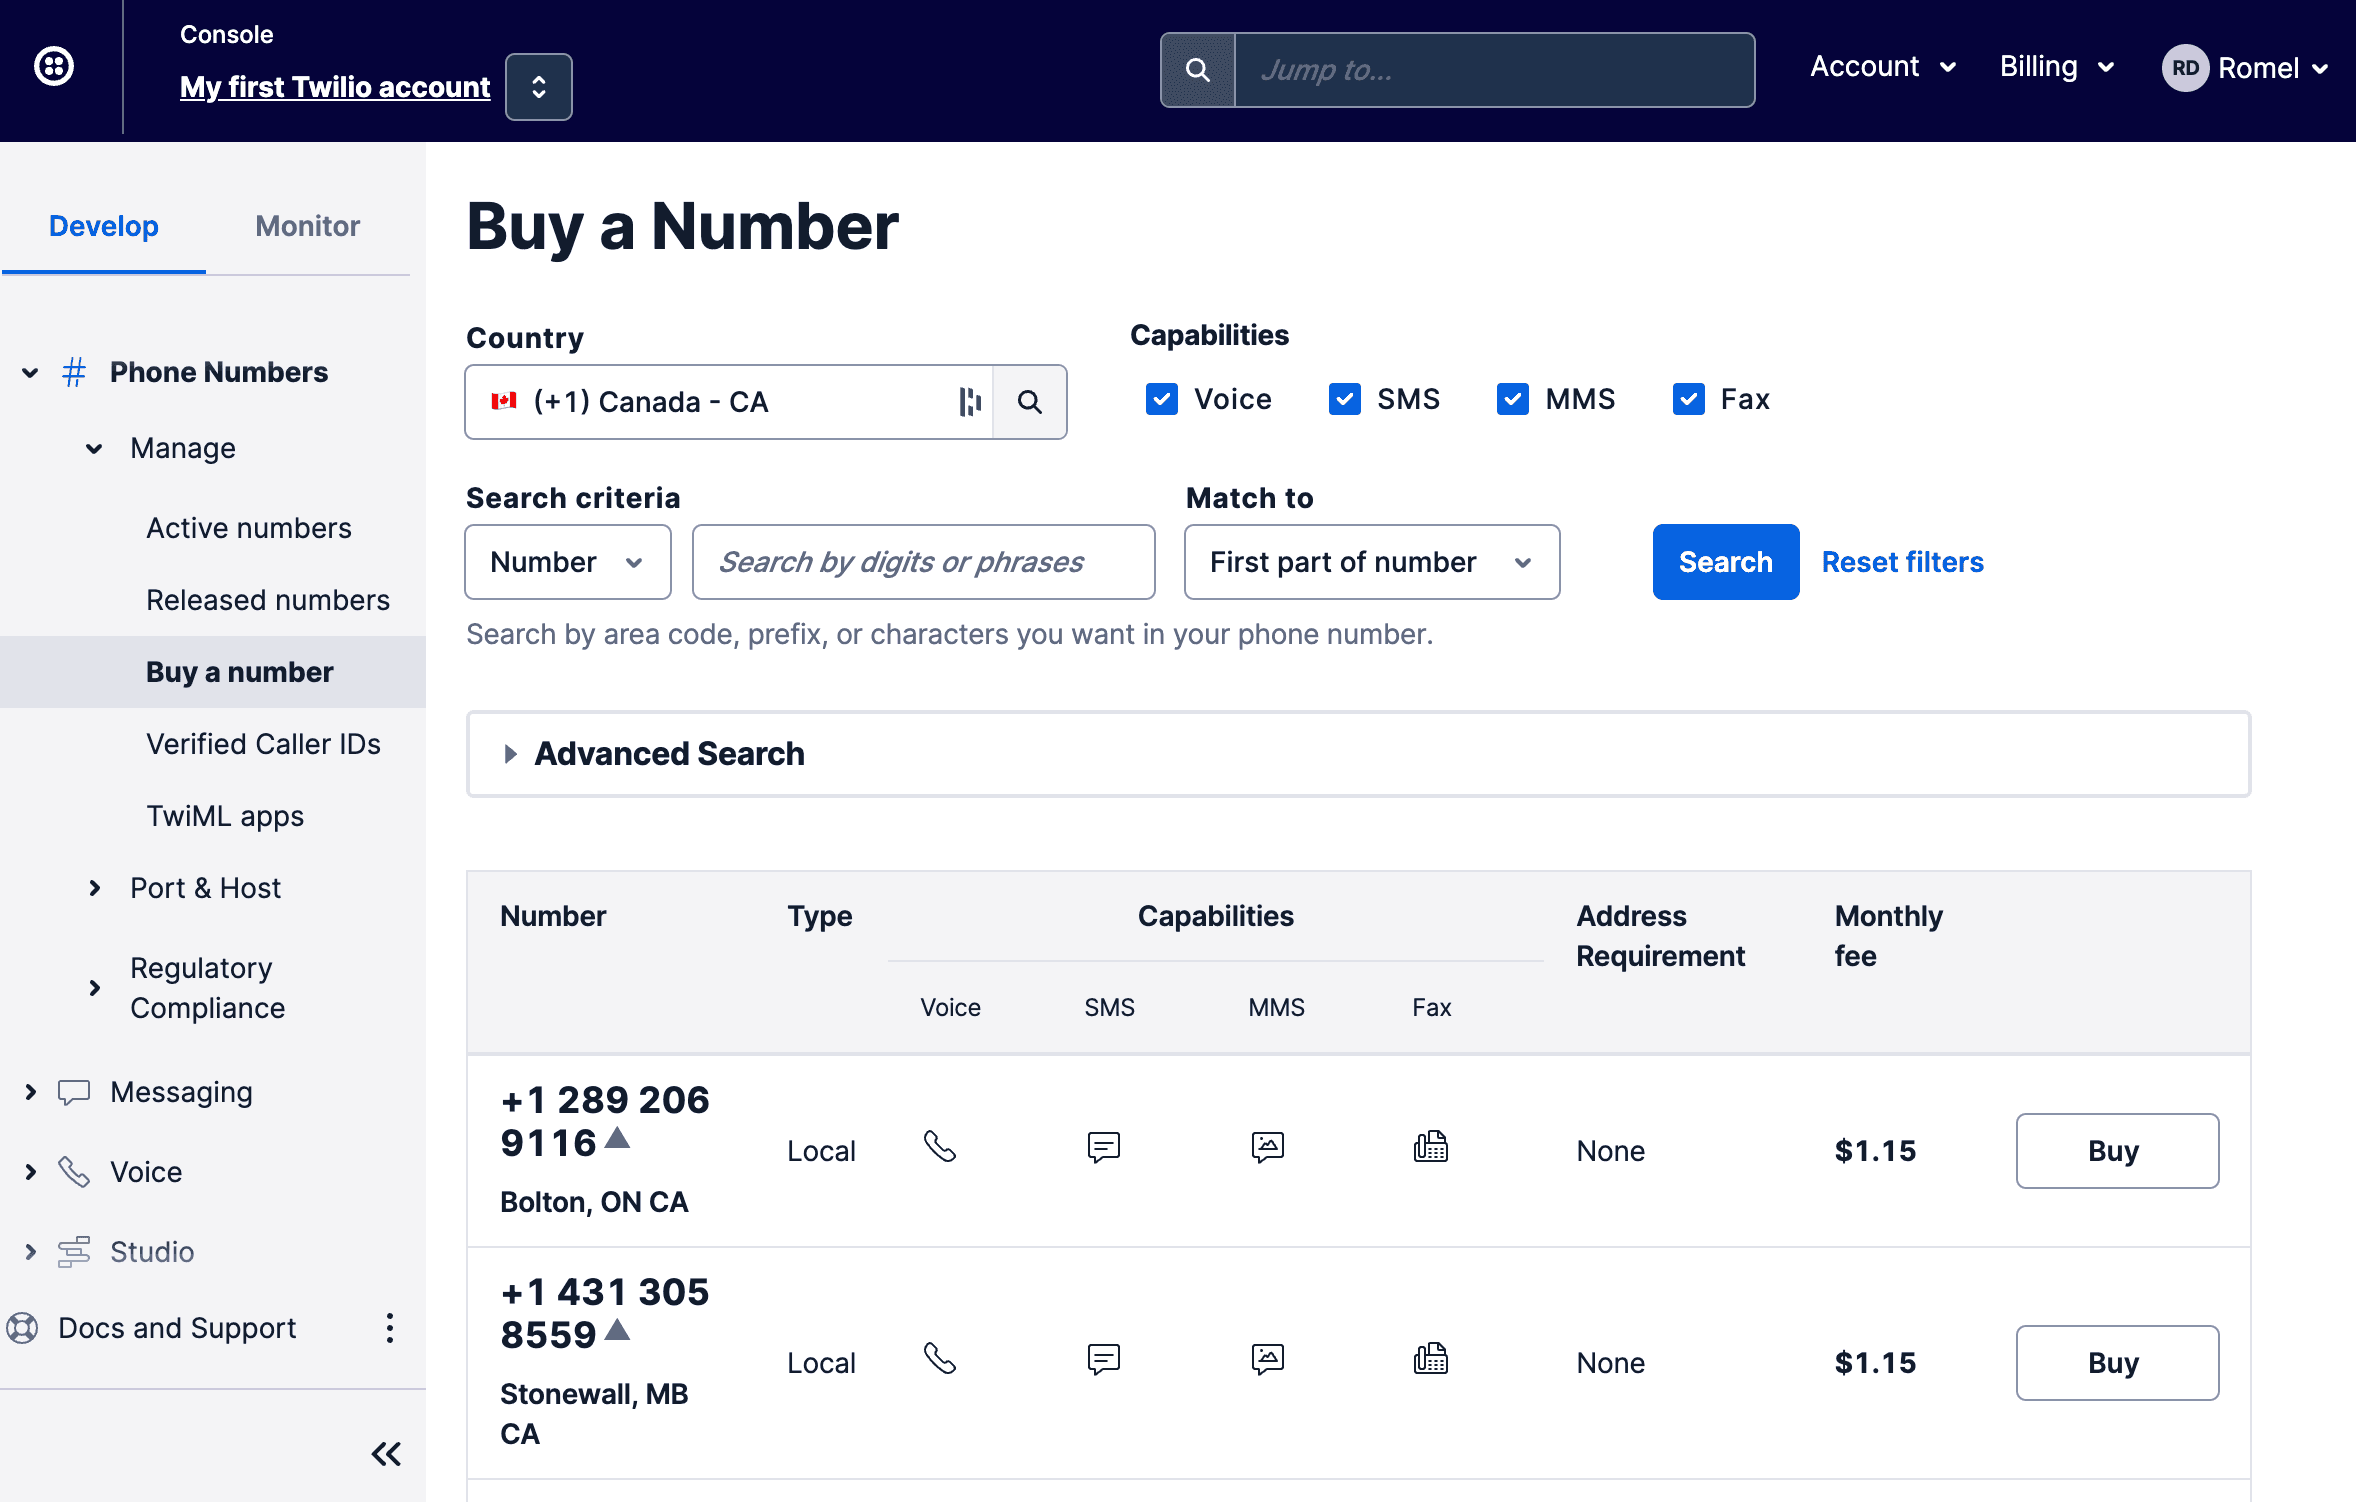The image size is (2356, 1502).
Task: Buy the Bolton, ON number
Action: click(2117, 1151)
